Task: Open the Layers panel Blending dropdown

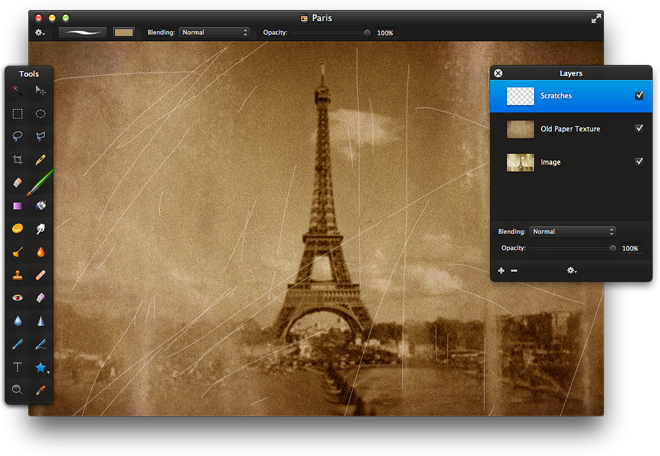Action: coord(572,232)
